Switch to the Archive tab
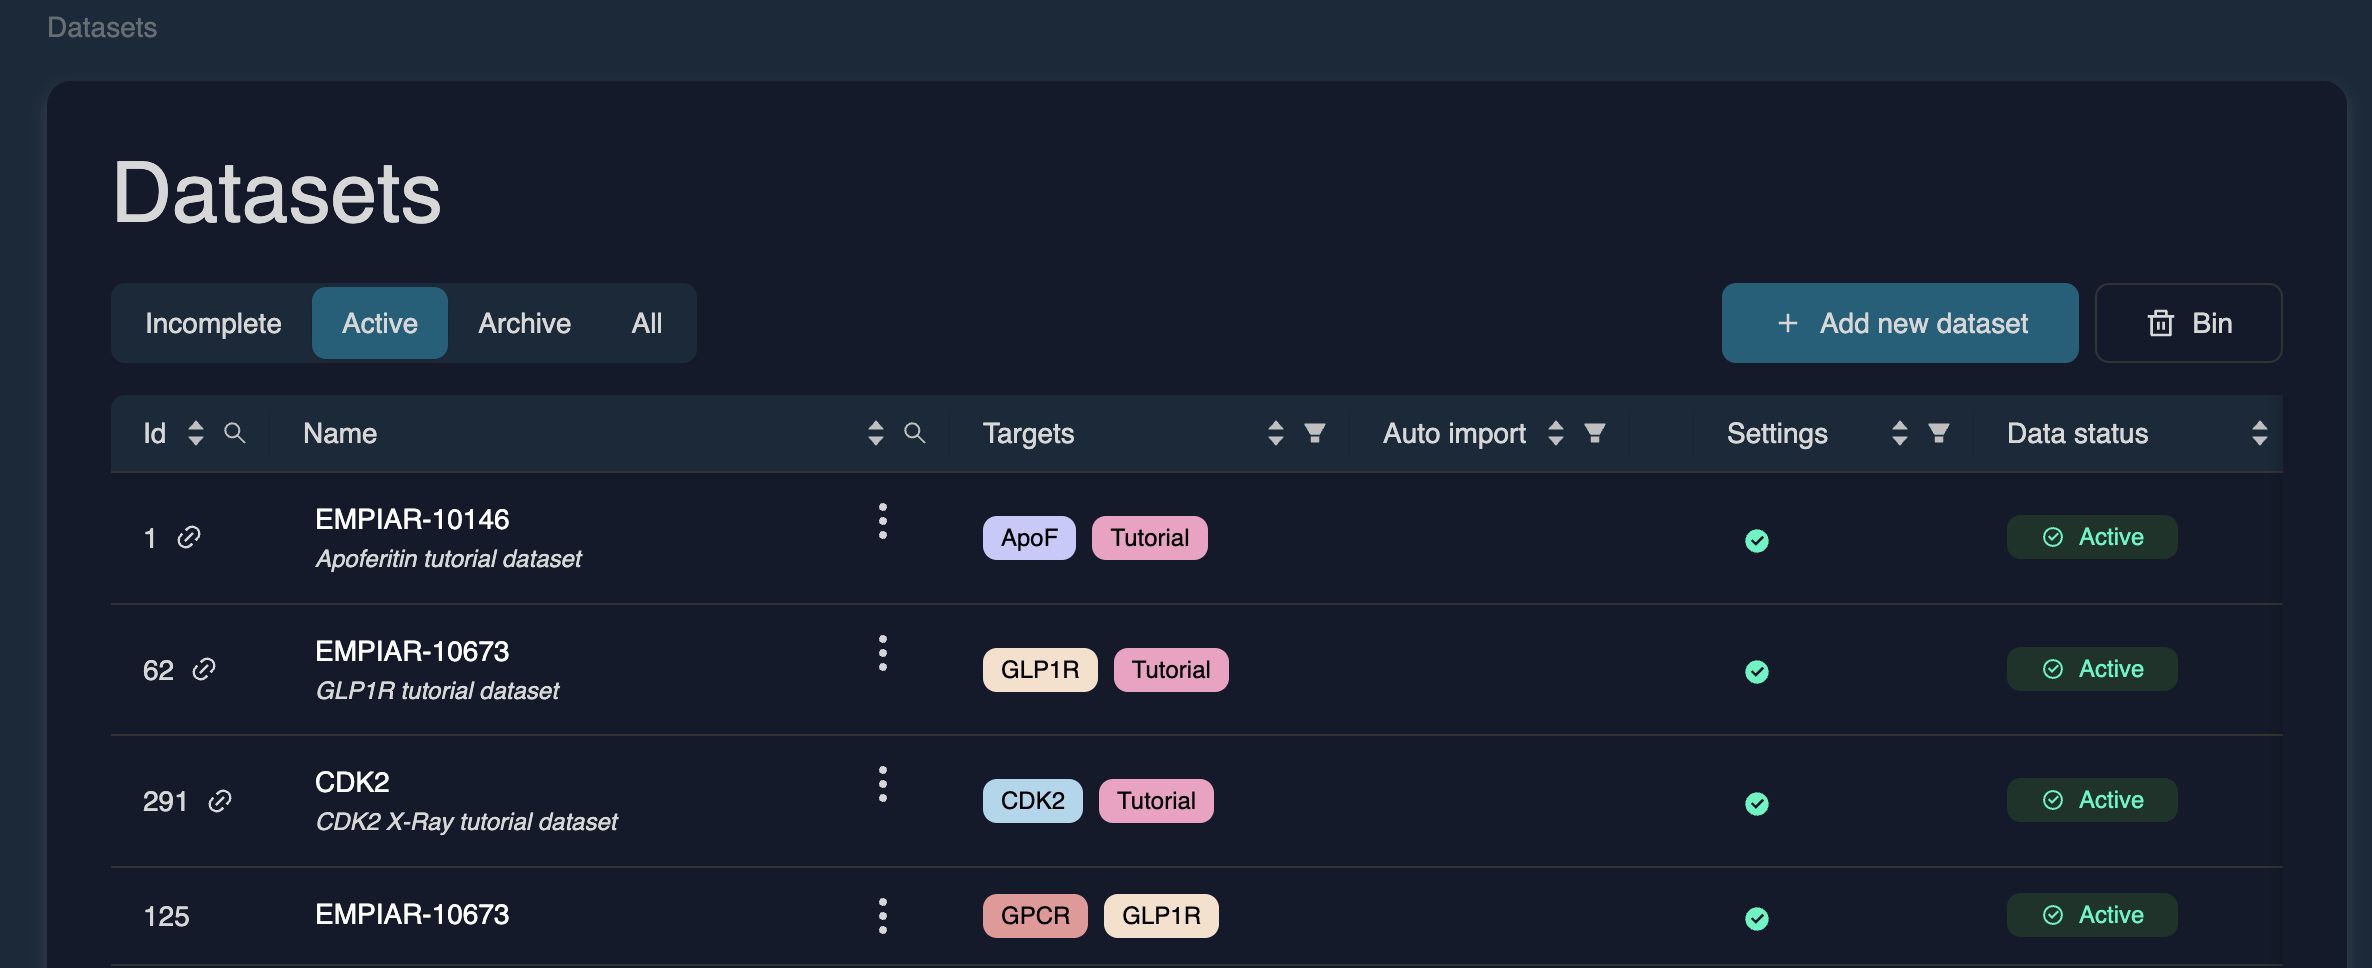This screenshot has width=2372, height=968. coord(524,323)
